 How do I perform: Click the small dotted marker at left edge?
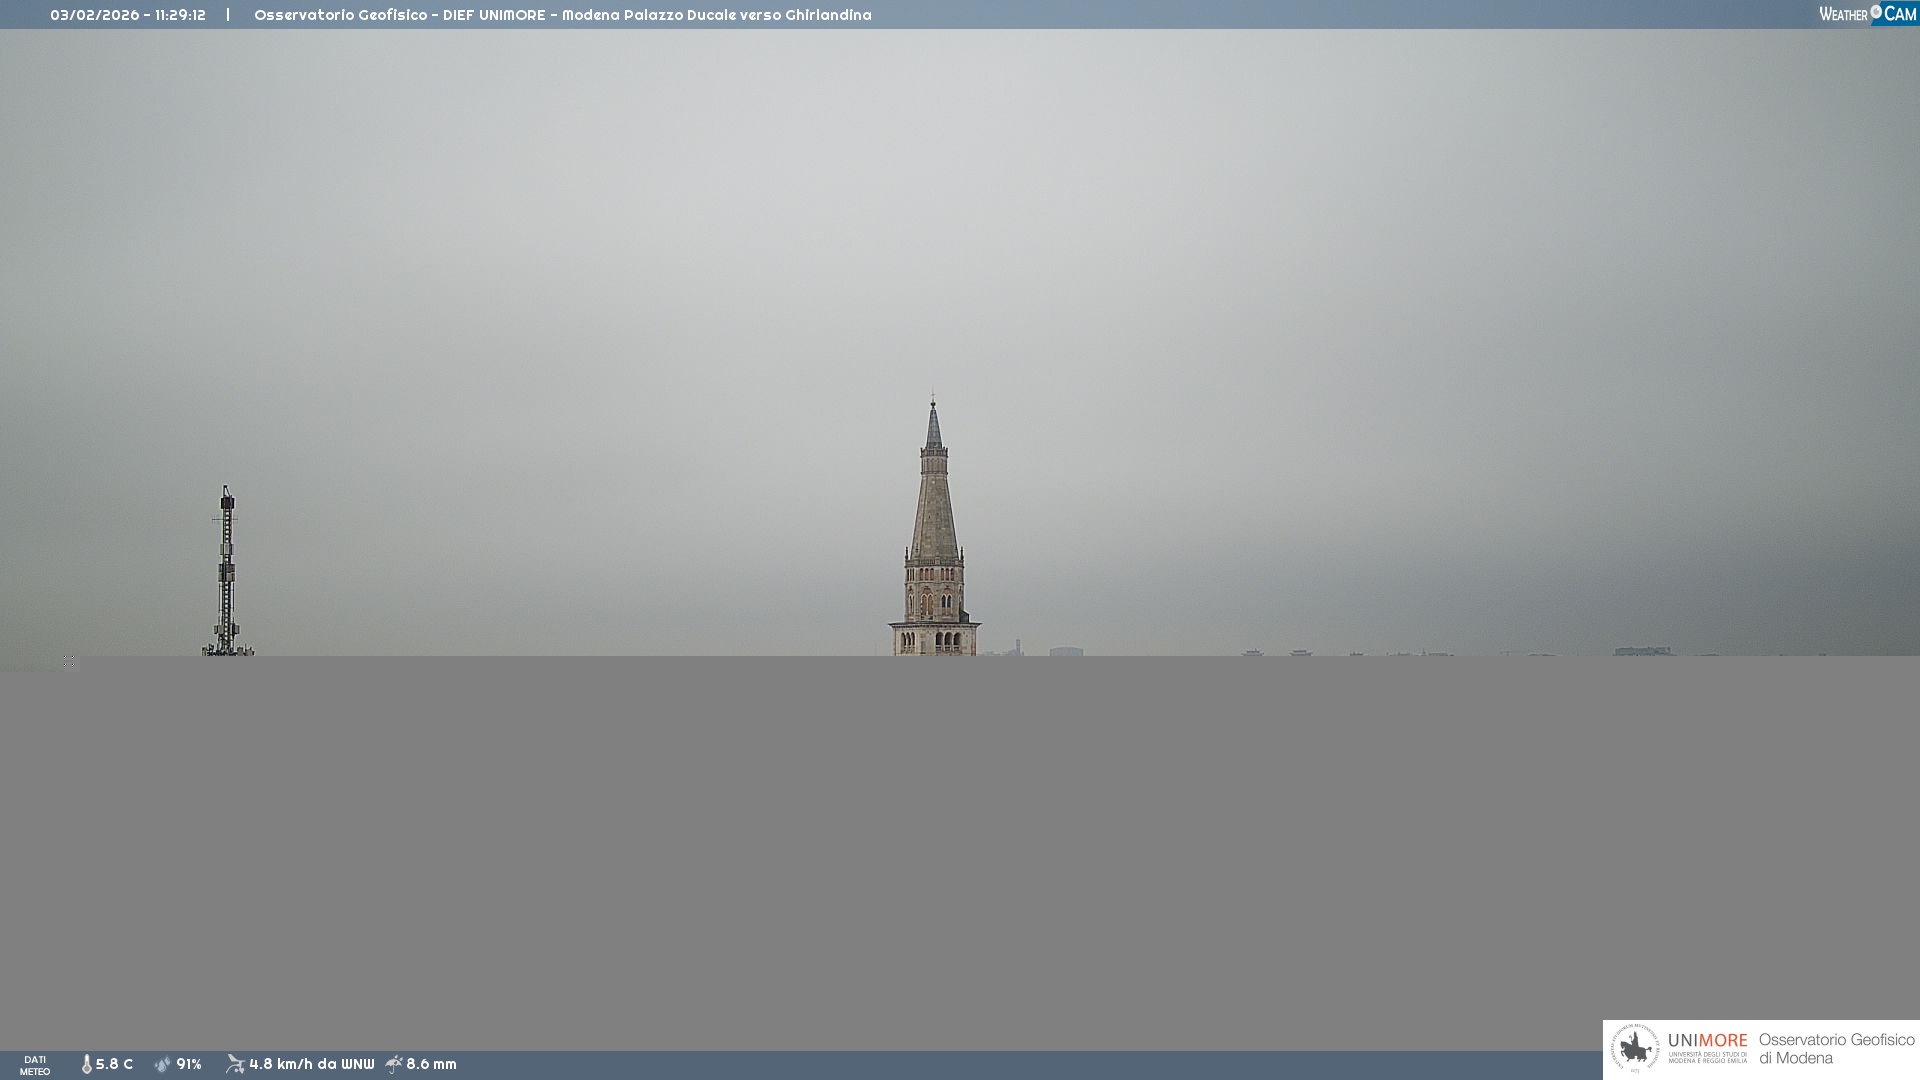(69, 661)
